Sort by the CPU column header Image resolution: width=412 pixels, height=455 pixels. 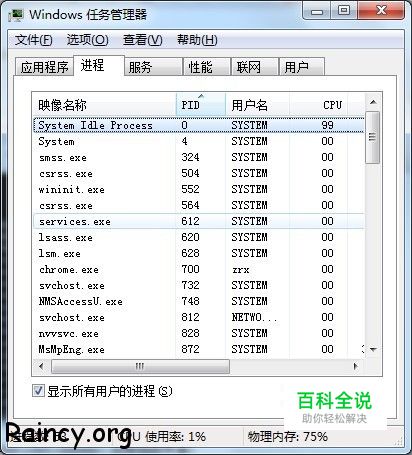tap(318, 105)
